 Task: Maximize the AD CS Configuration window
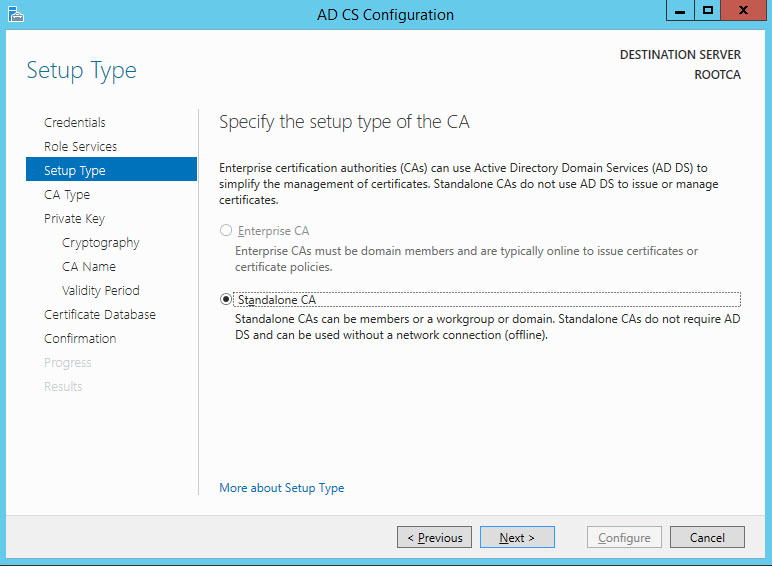coord(708,10)
